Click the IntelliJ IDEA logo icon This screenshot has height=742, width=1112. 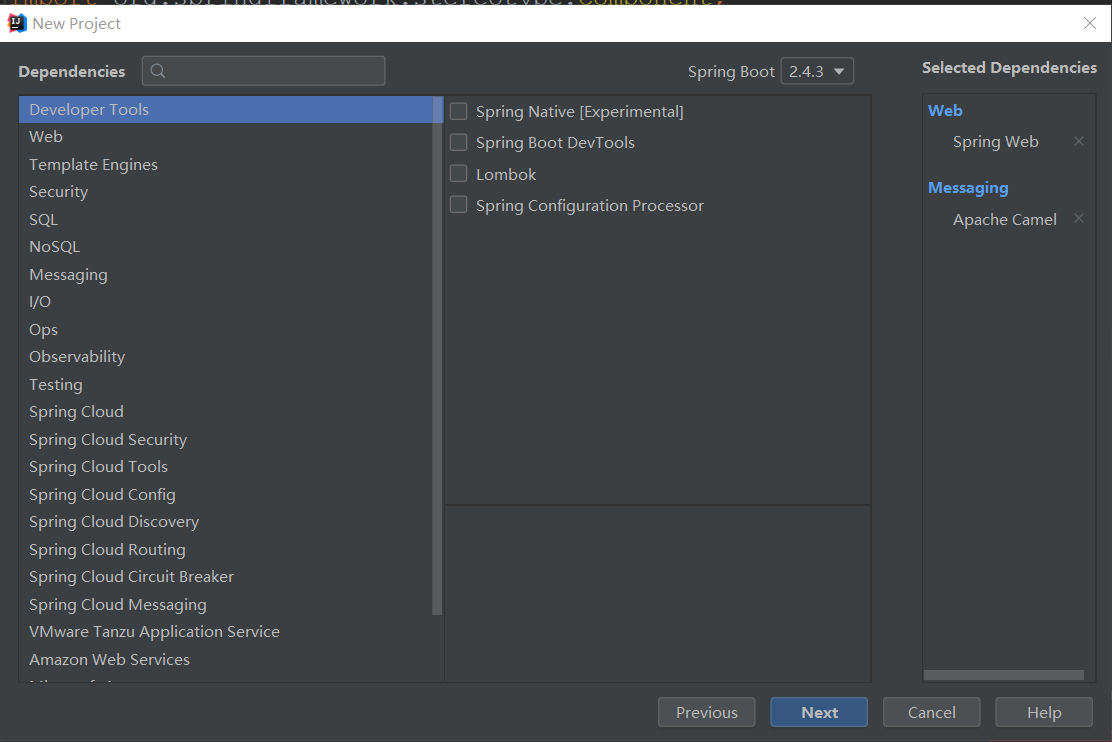coord(16,23)
